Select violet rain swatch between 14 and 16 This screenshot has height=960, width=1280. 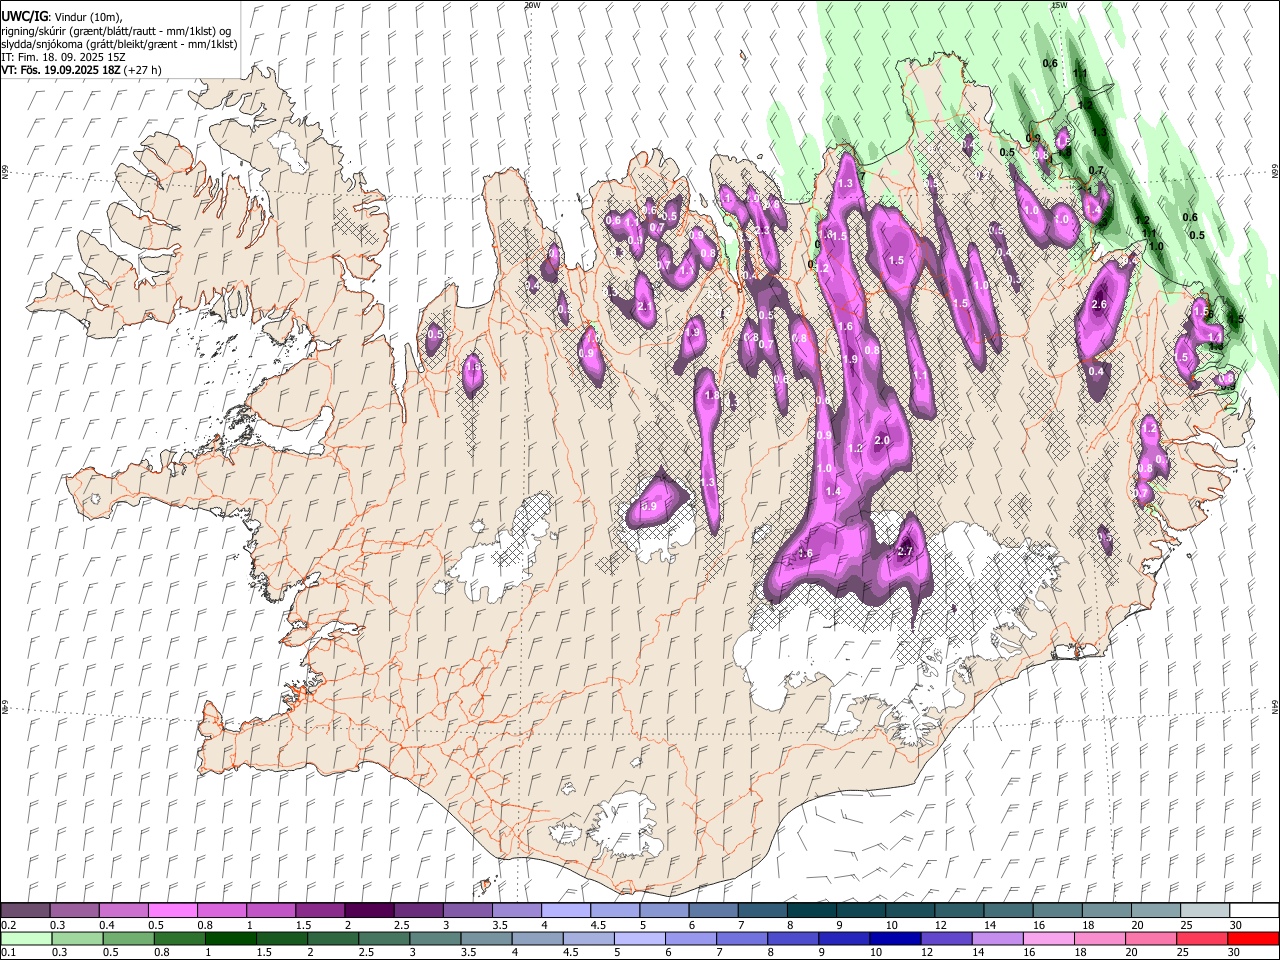coord(996,939)
